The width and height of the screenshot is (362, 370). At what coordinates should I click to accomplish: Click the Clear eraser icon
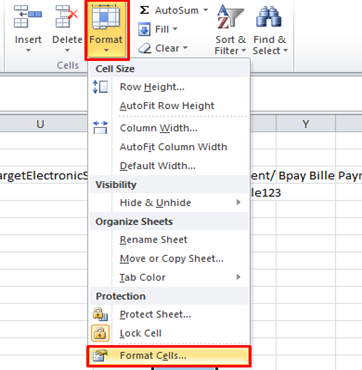145,49
